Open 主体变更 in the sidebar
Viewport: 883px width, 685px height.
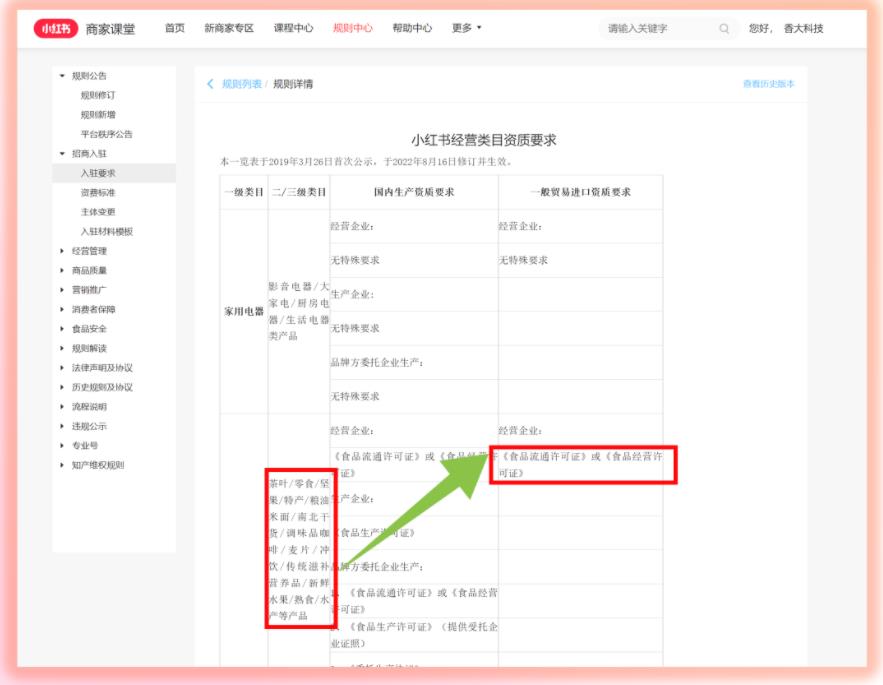tap(98, 212)
